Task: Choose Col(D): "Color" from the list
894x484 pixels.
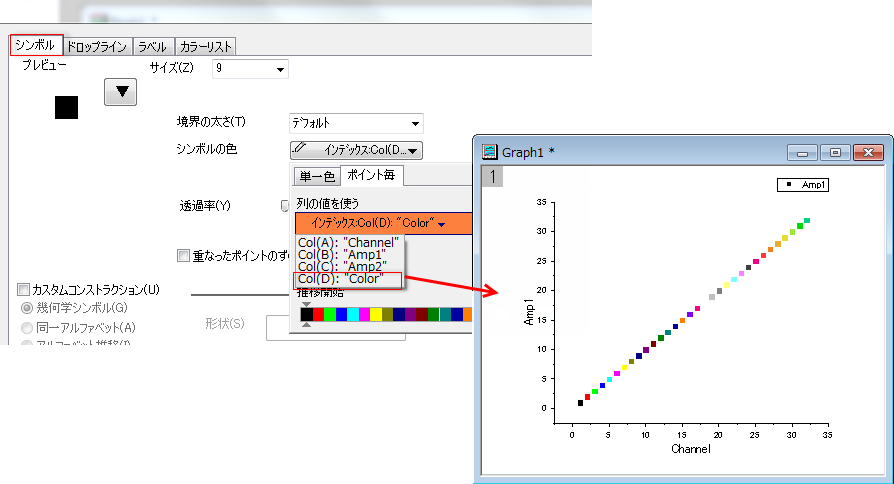Action: 348,279
